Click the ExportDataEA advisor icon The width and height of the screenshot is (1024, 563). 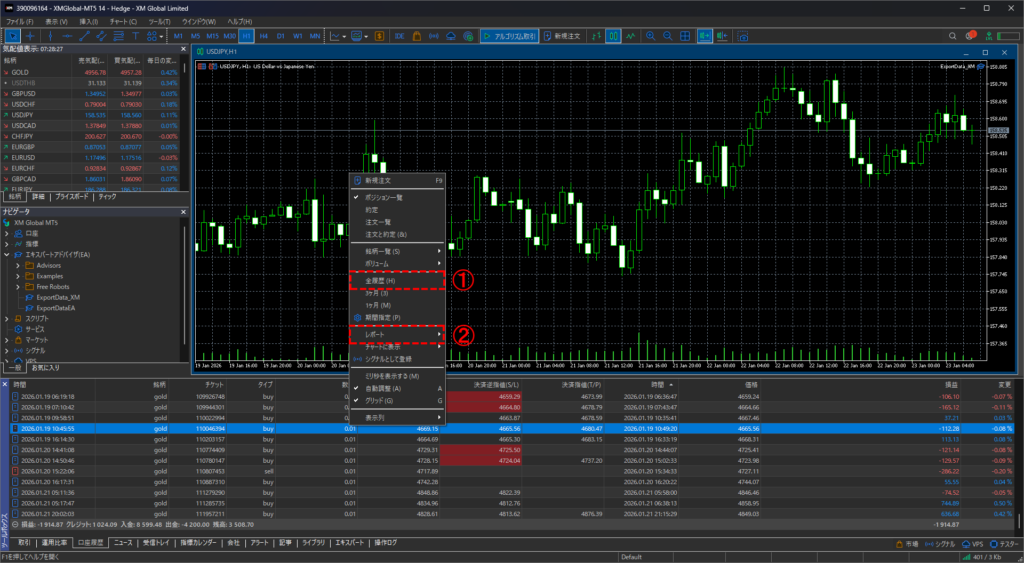(x=28, y=308)
